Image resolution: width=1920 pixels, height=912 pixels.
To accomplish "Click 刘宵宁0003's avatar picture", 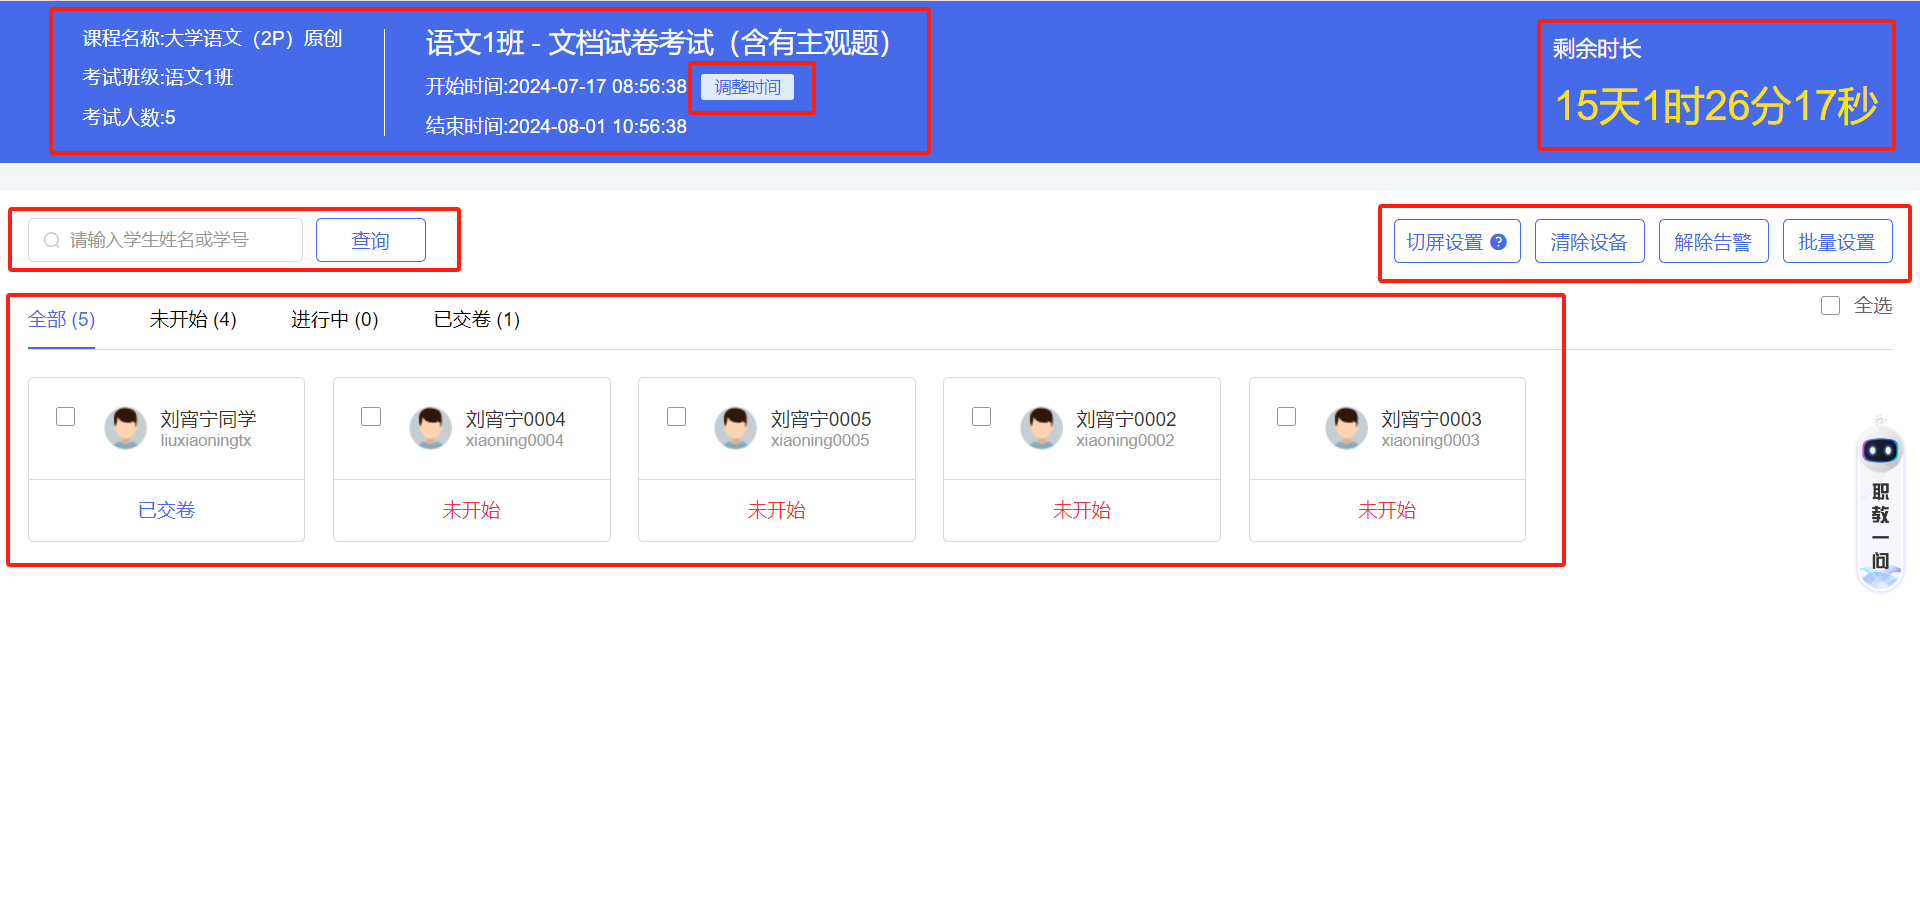I will coord(1346,427).
